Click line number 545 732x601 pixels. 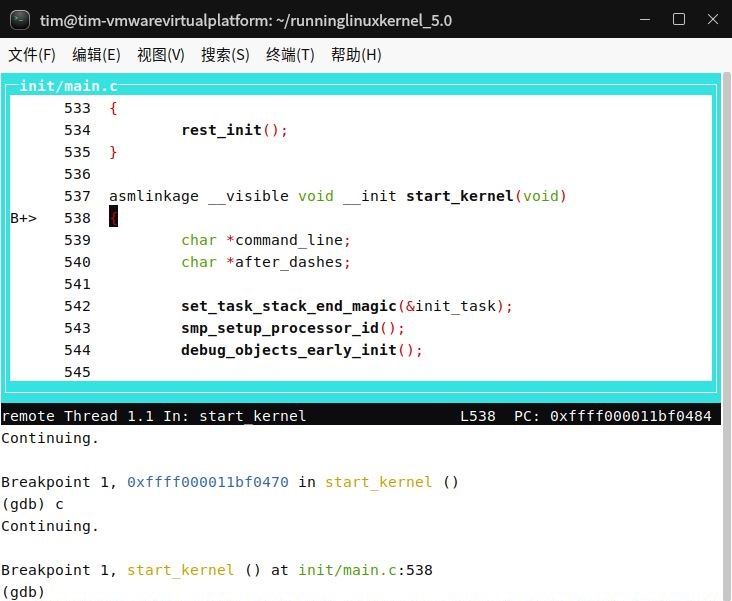77,372
